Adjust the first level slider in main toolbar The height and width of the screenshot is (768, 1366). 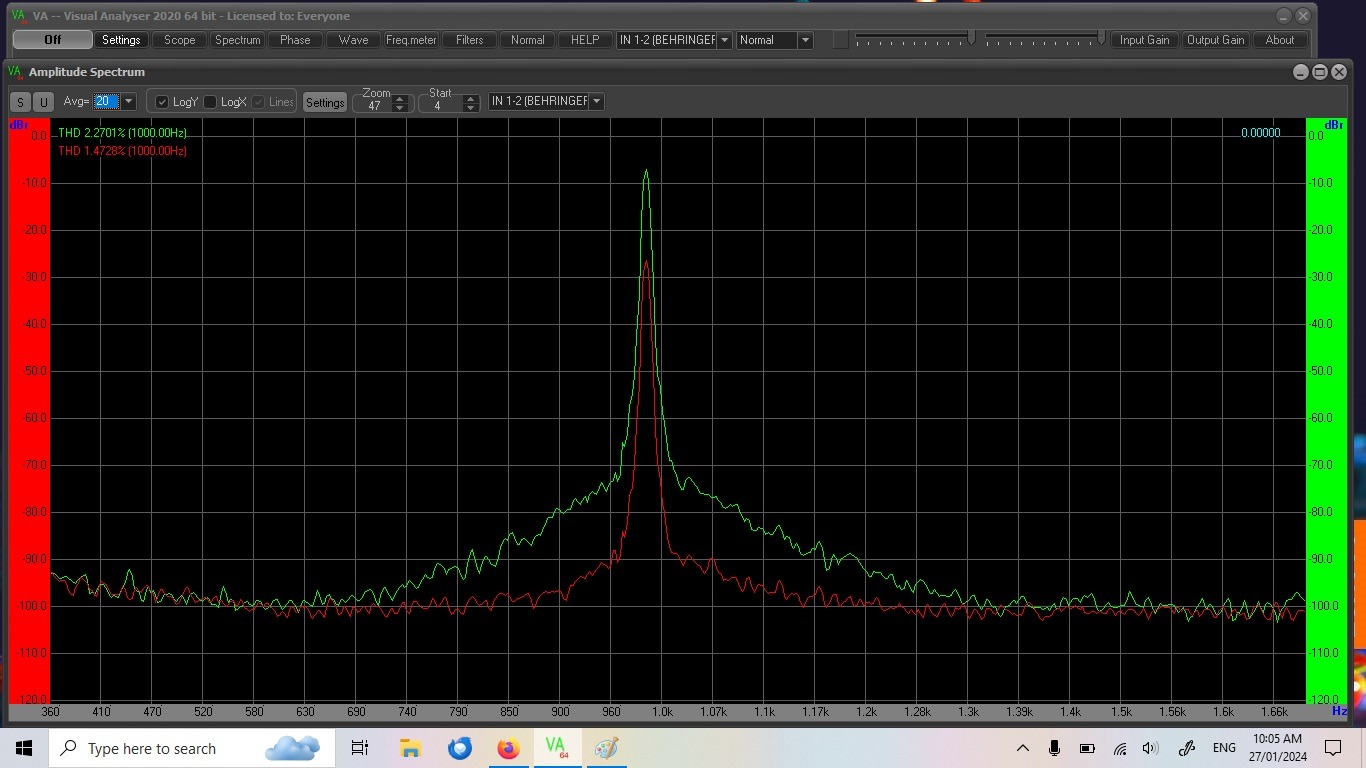(914, 38)
